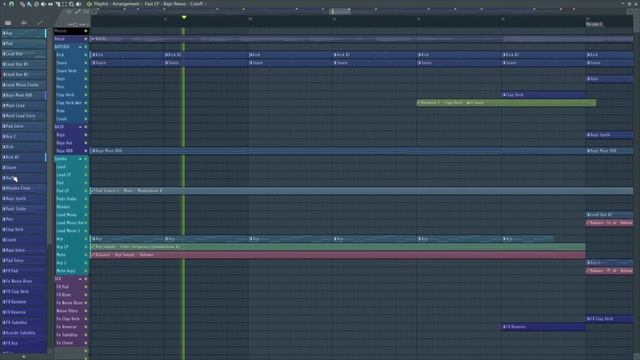
Task: Mute the Arp LP track
Action: click(86, 247)
